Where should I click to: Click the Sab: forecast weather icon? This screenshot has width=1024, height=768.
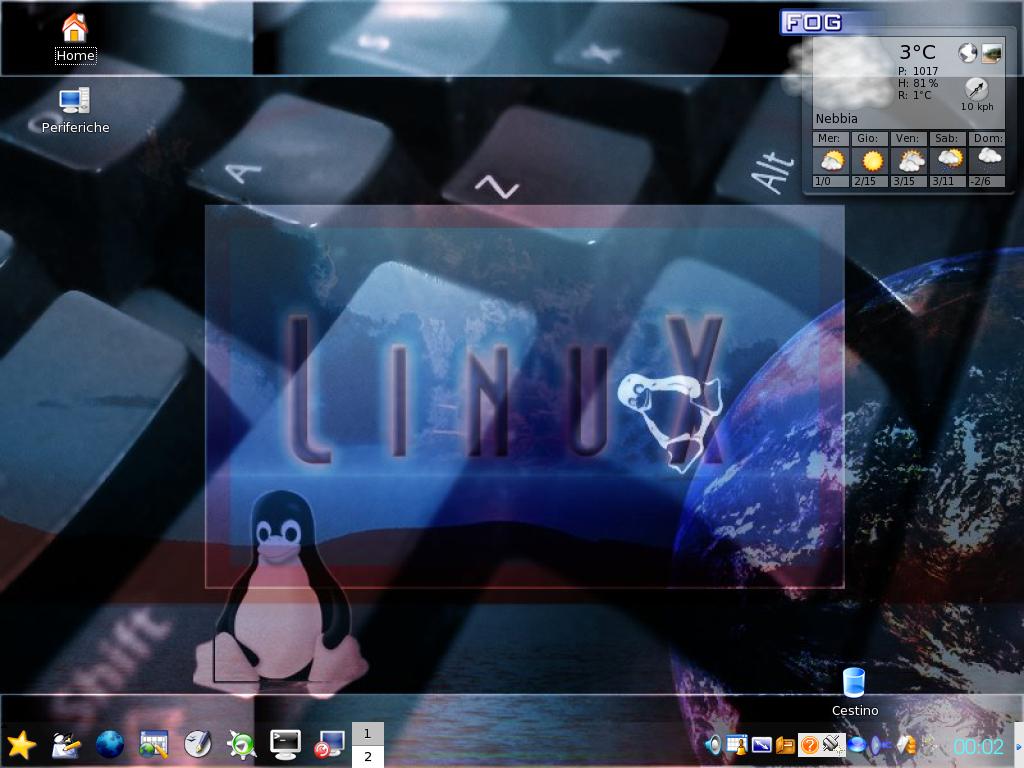[950, 160]
